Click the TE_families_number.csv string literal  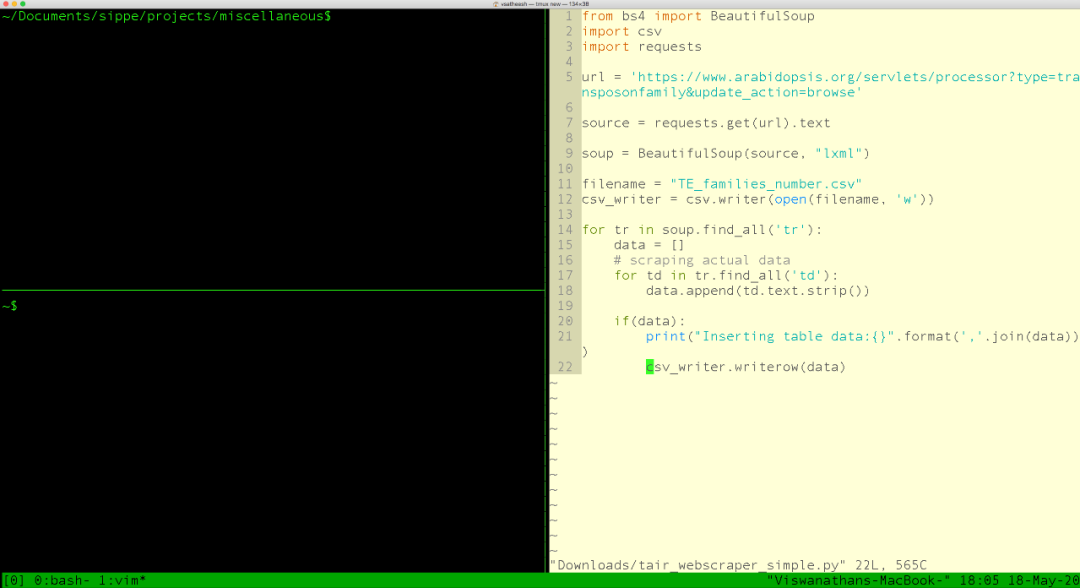coord(768,183)
